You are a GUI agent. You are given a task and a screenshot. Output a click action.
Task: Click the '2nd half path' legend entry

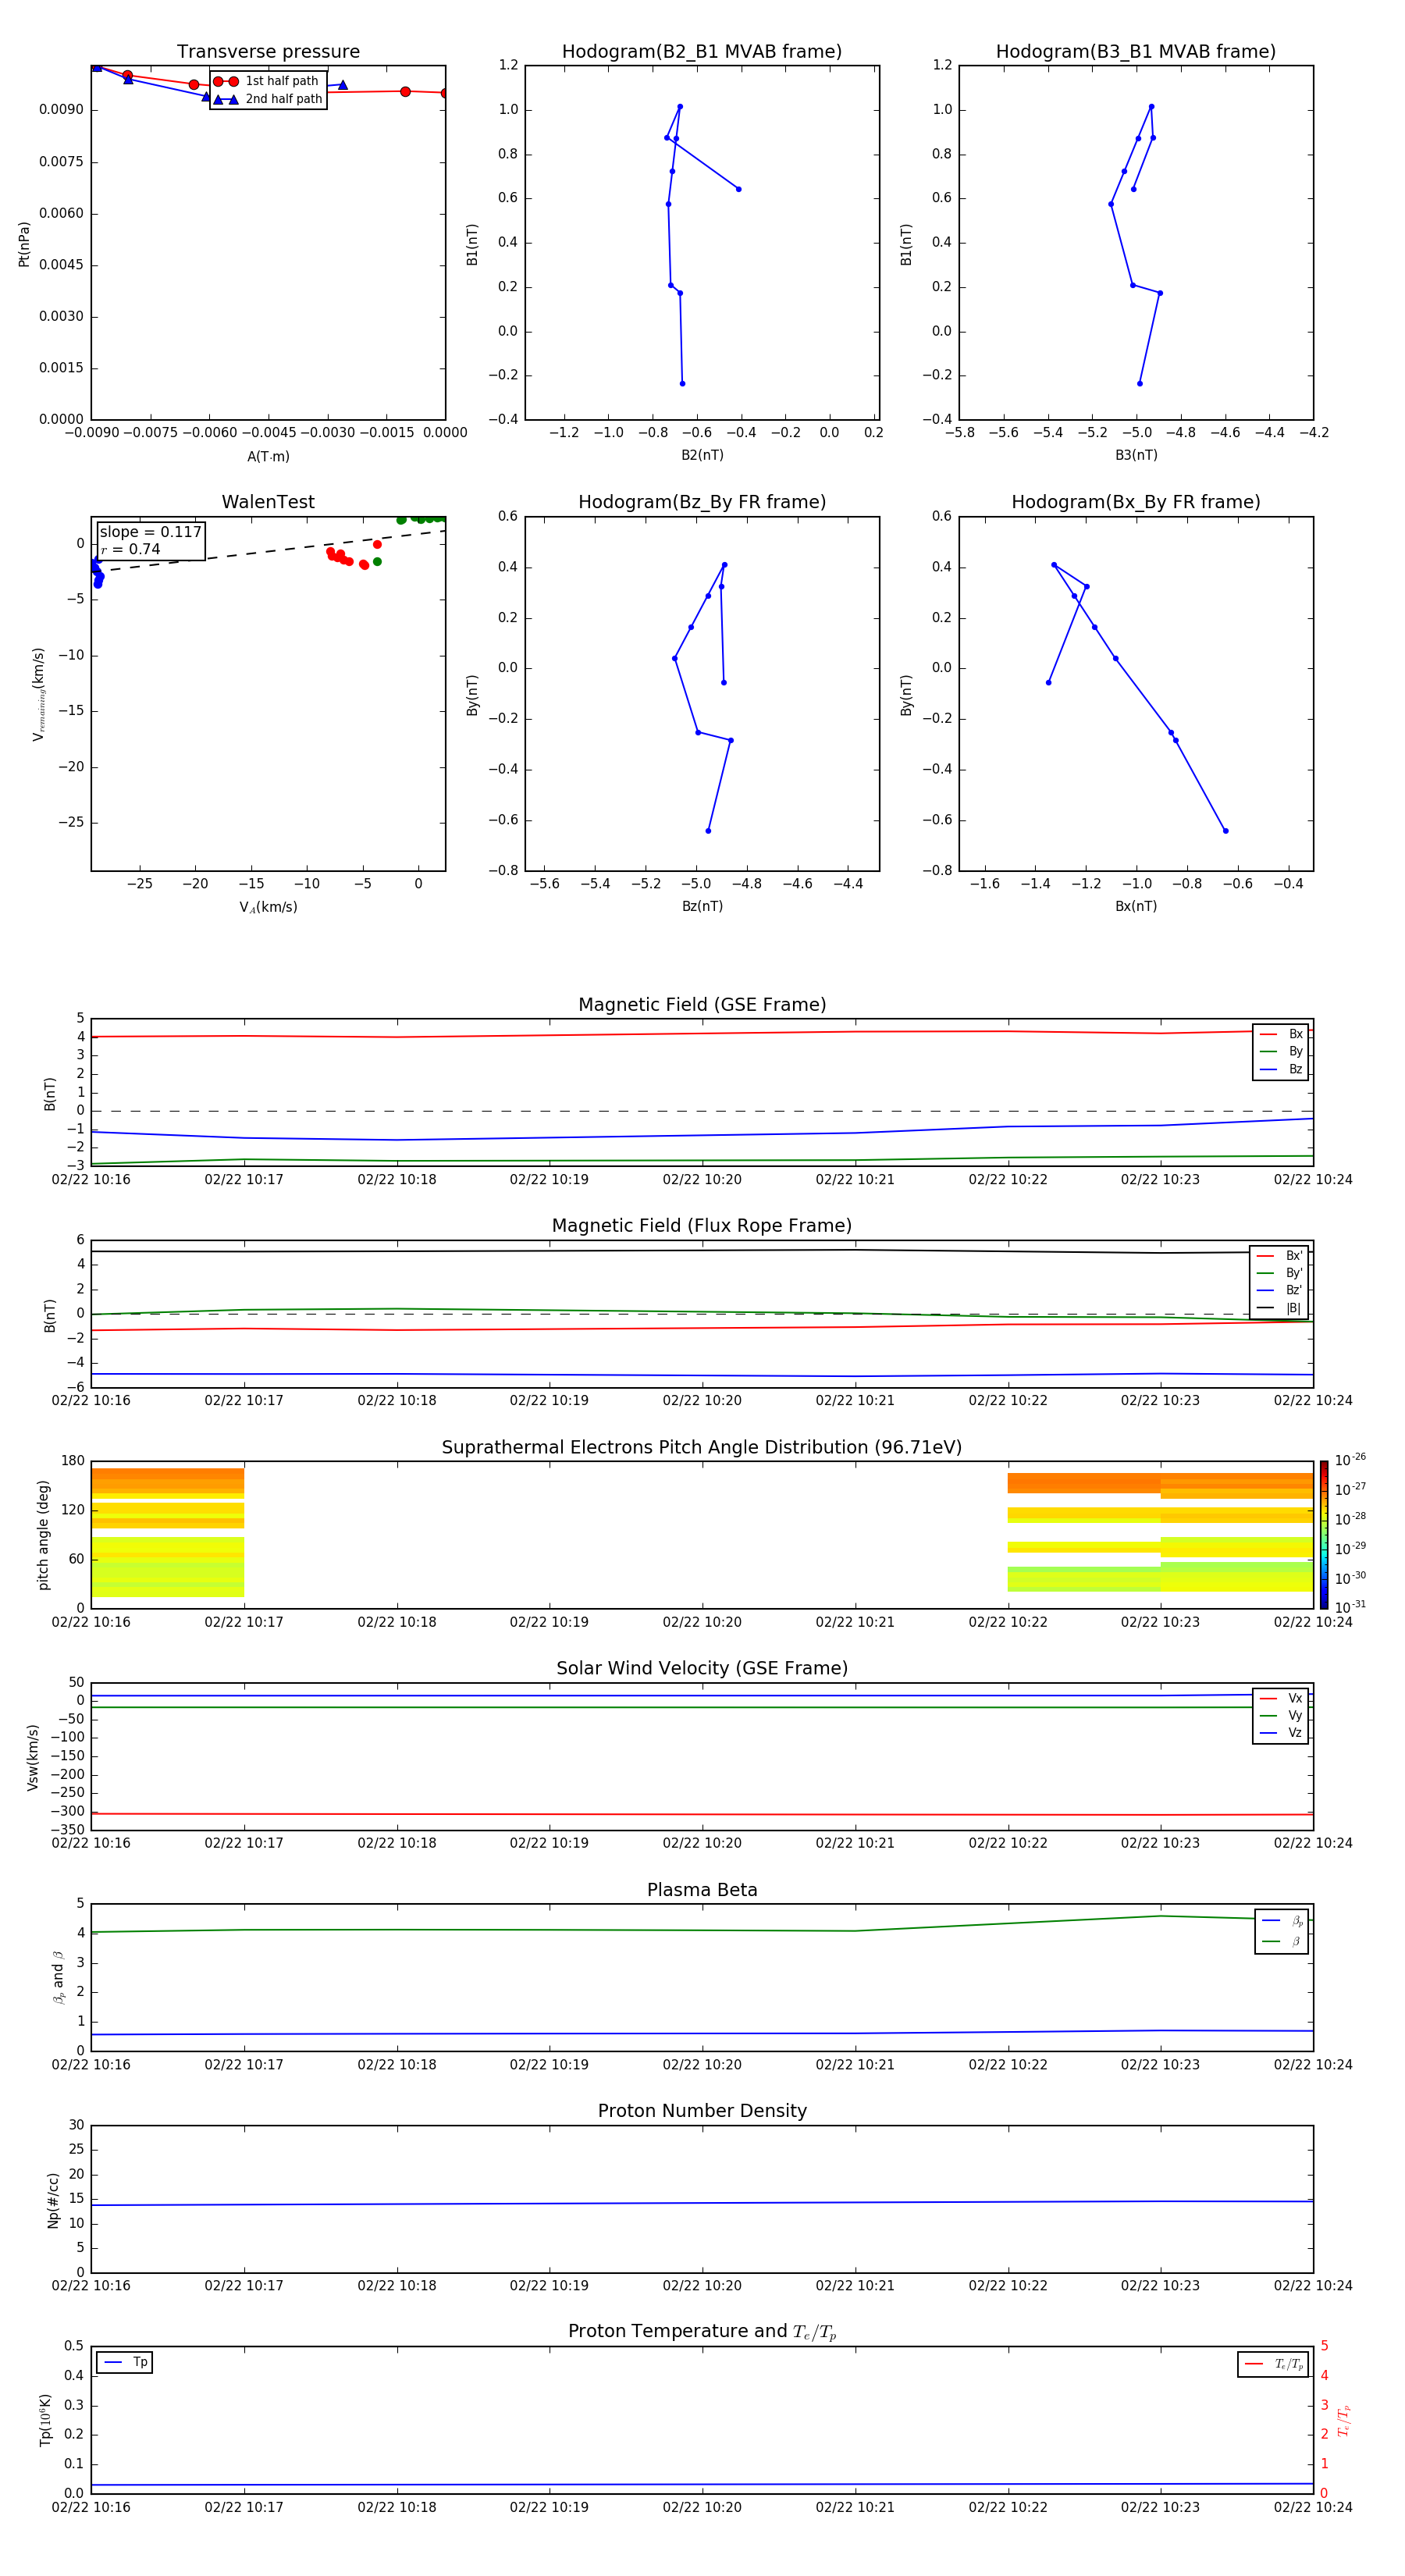click(x=268, y=99)
